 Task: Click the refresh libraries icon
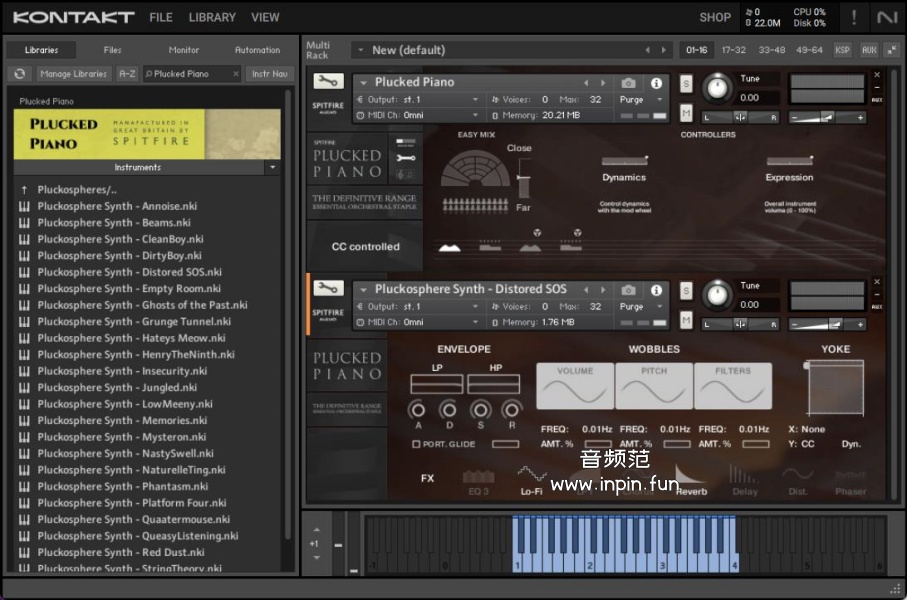click(19, 73)
